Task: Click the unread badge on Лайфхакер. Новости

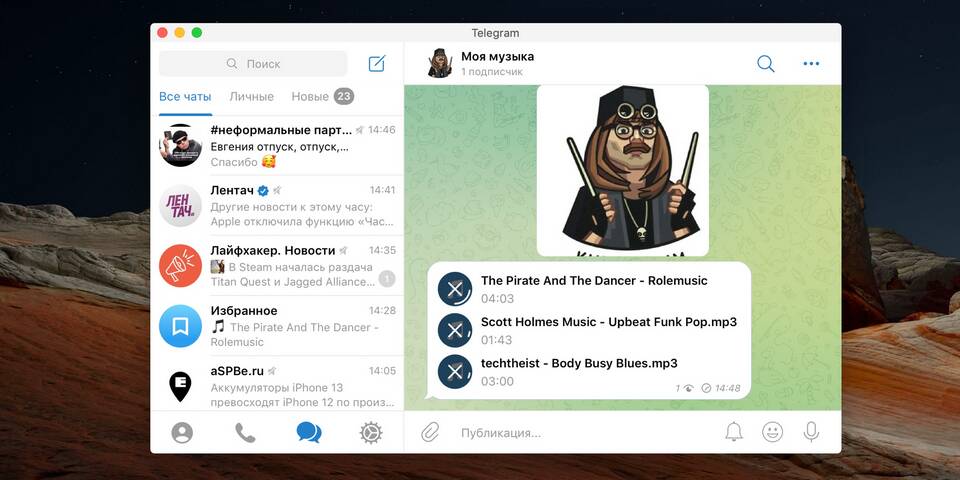Action: click(x=387, y=280)
